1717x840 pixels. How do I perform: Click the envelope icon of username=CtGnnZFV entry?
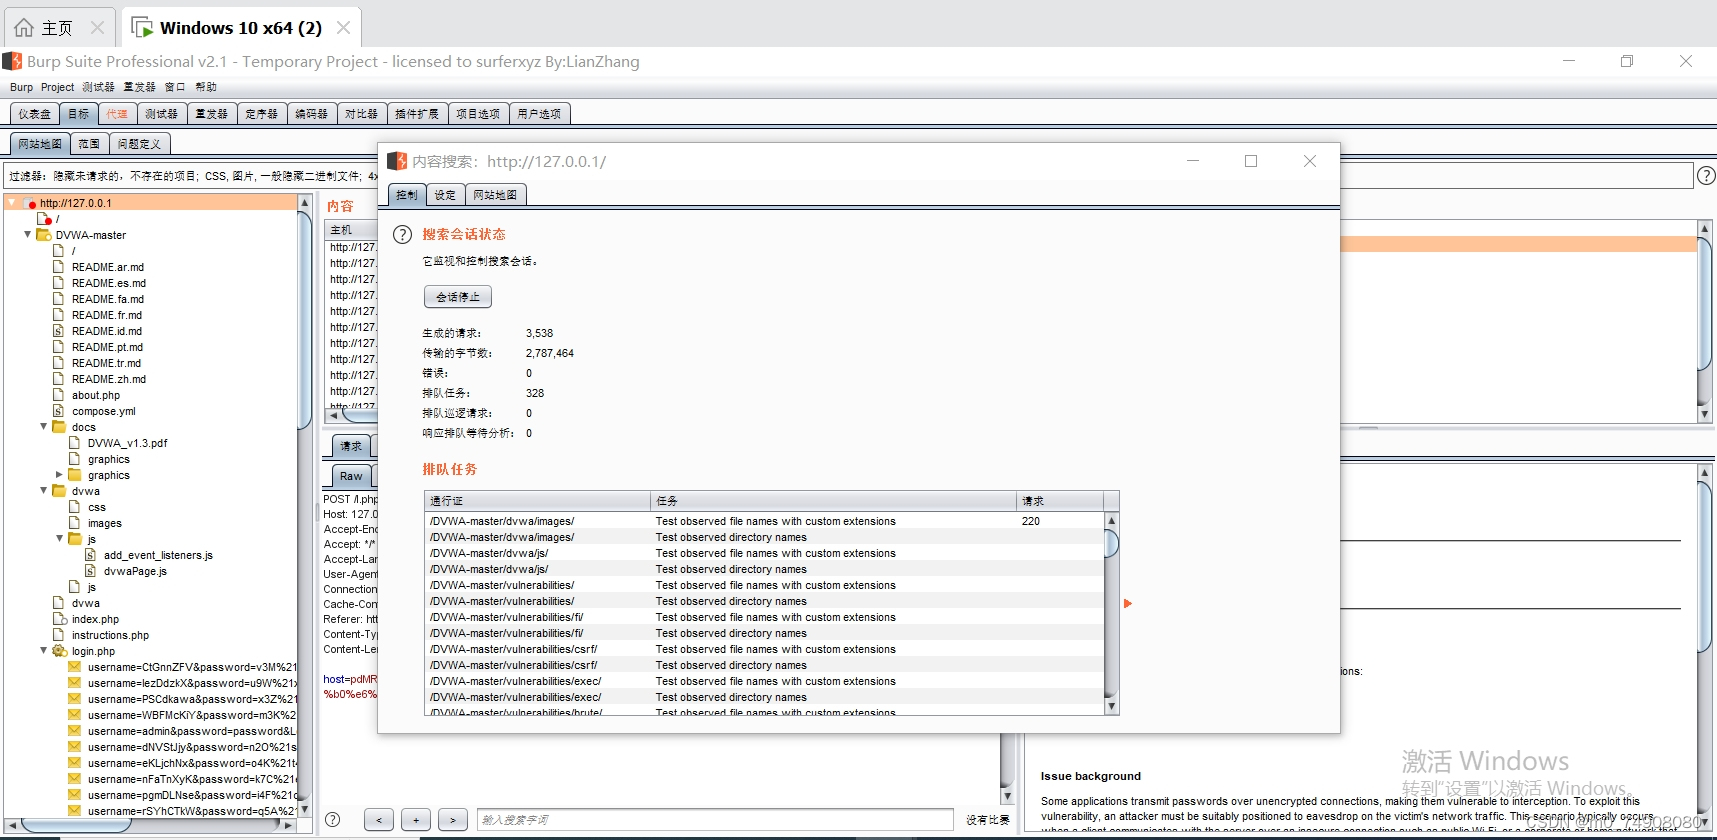coord(75,667)
